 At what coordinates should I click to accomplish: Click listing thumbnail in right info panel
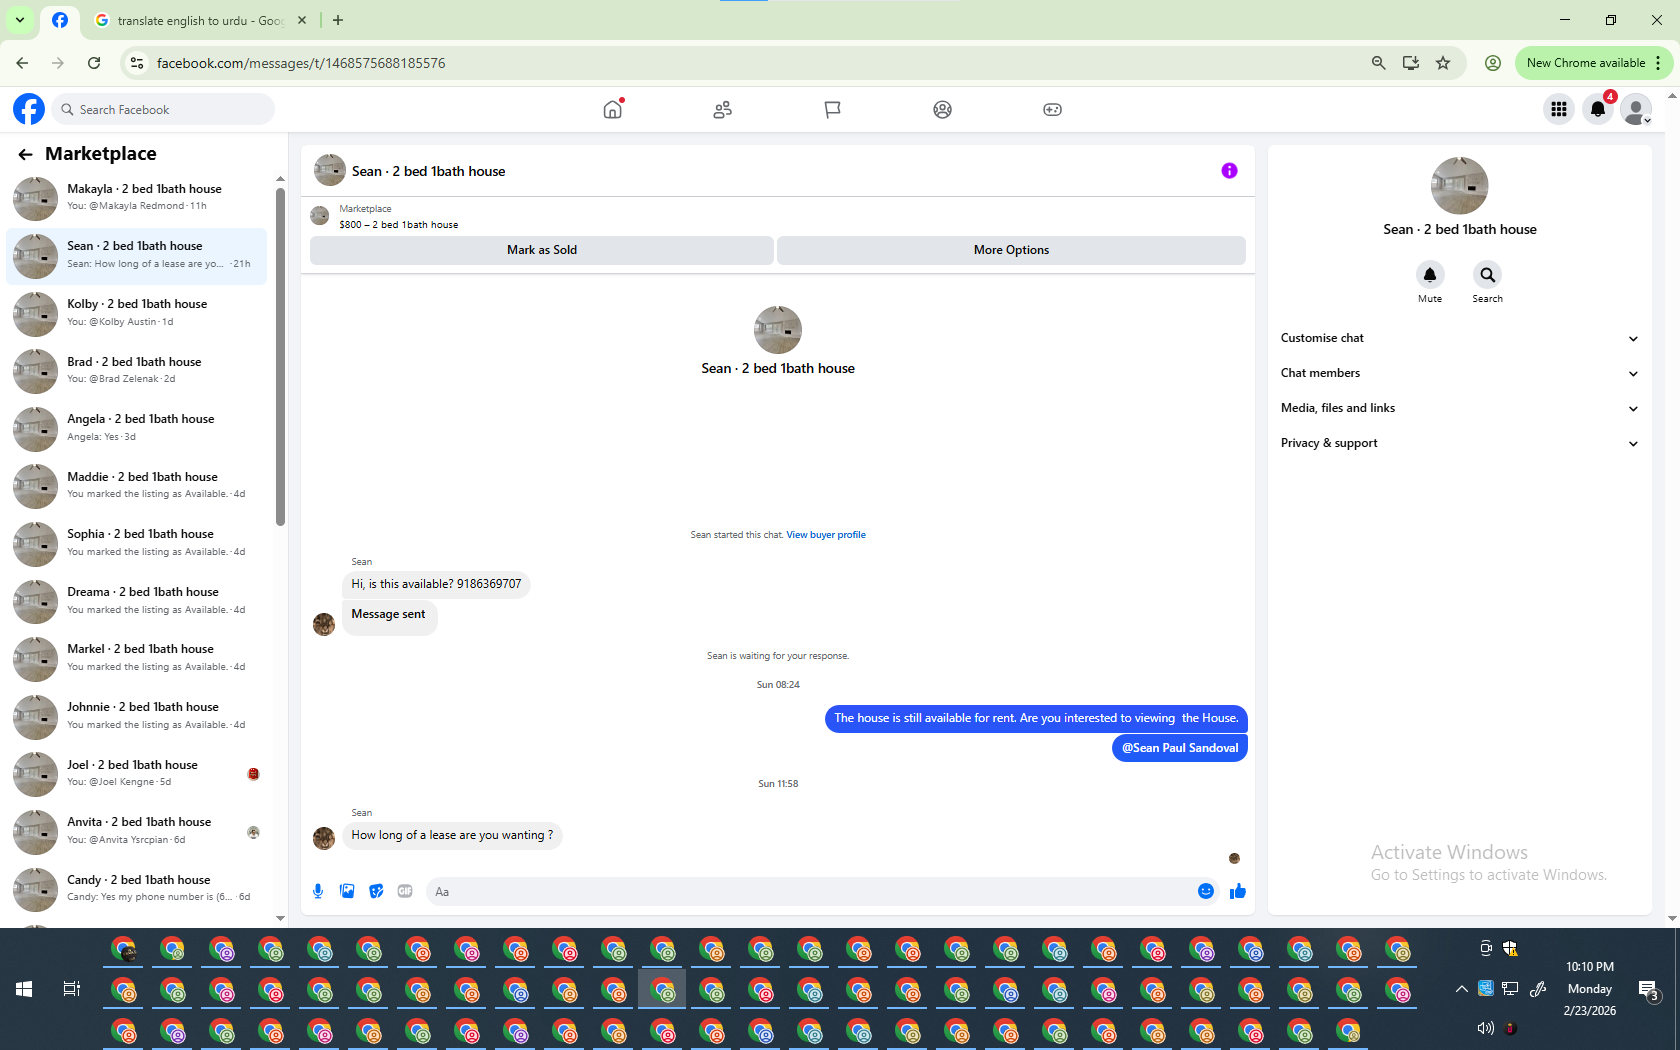[x=1459, y=186]
